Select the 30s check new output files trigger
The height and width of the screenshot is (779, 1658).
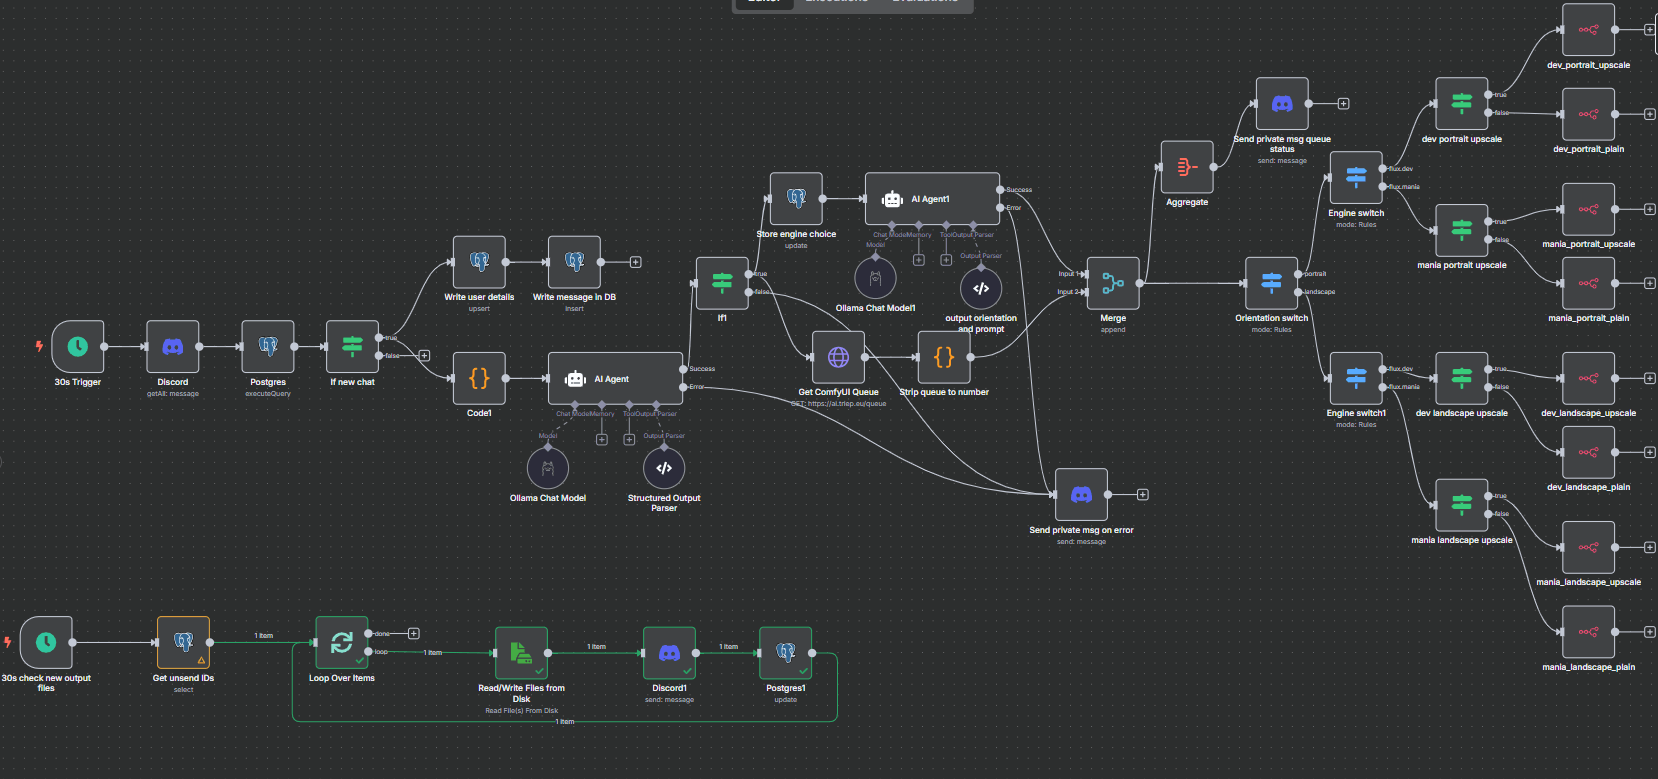pos(46,642)
